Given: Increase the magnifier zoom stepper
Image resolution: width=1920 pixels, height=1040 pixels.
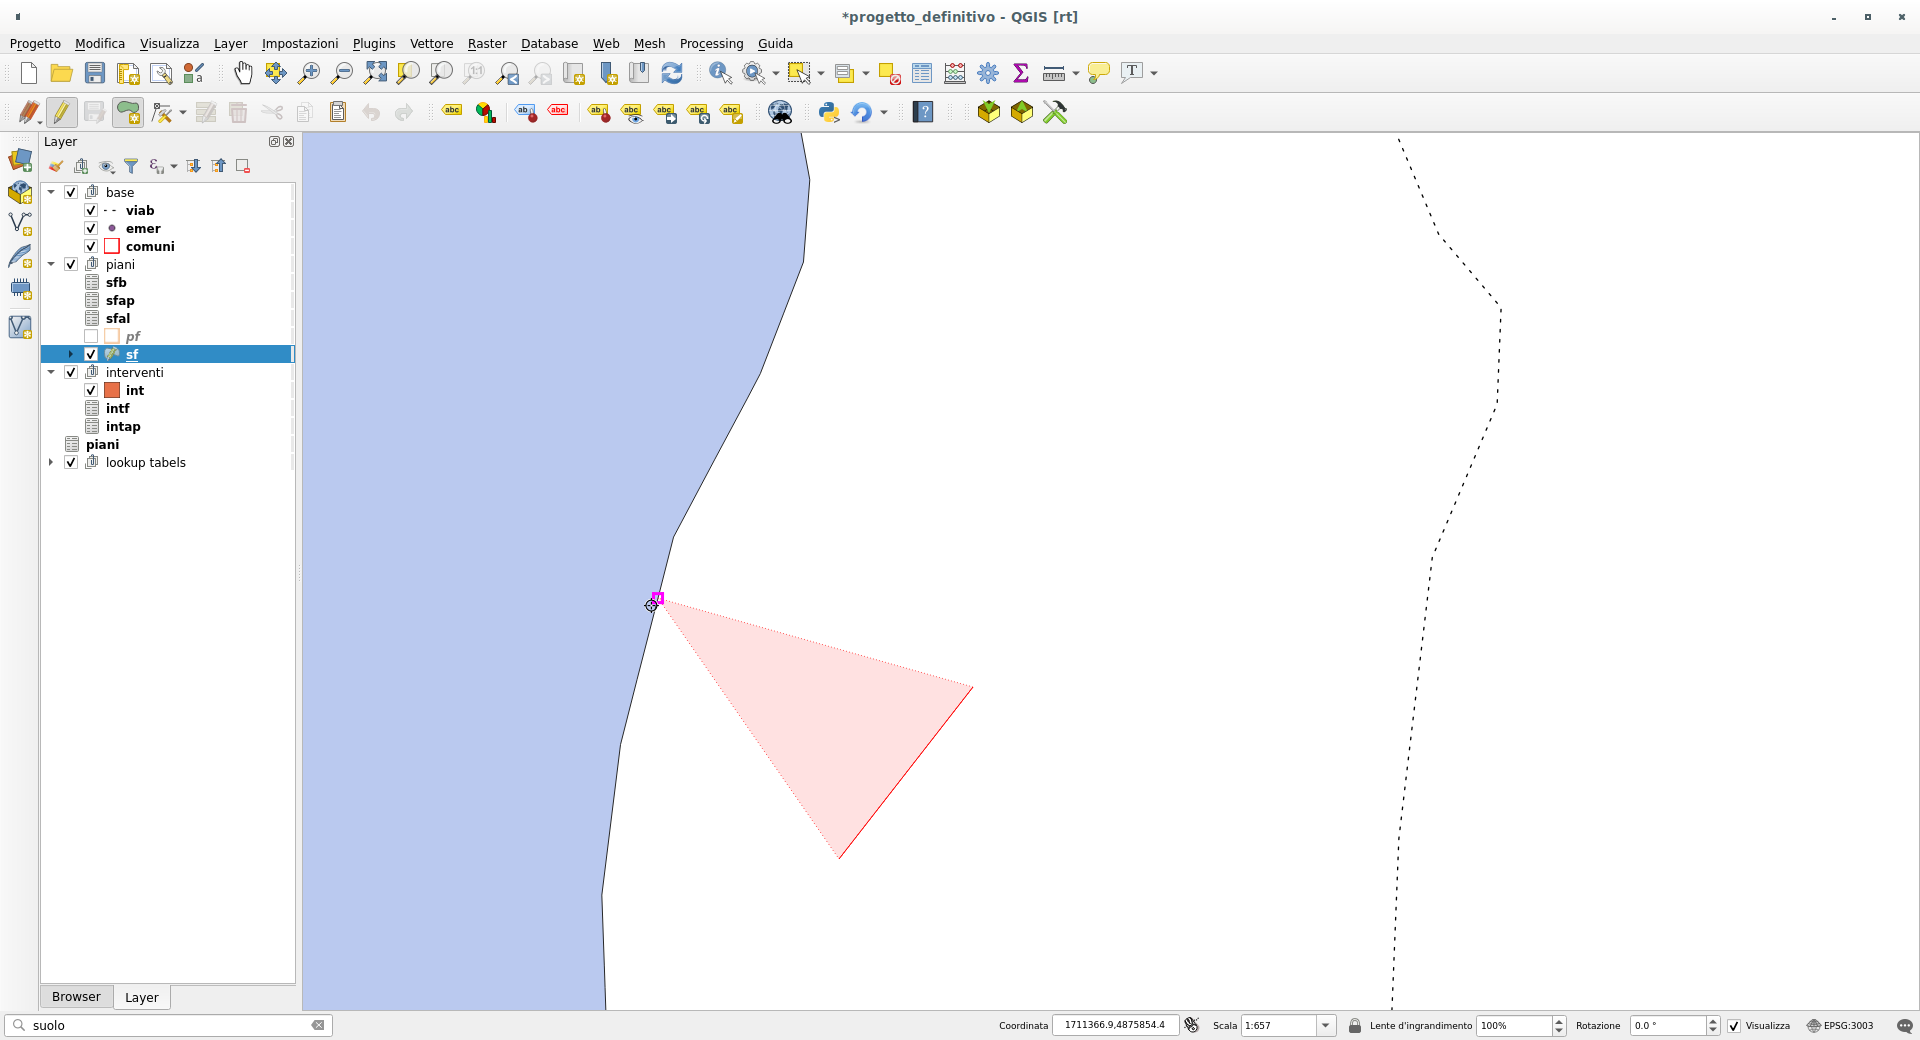Looking at the screenshot, I should tap(1558, 1021).
